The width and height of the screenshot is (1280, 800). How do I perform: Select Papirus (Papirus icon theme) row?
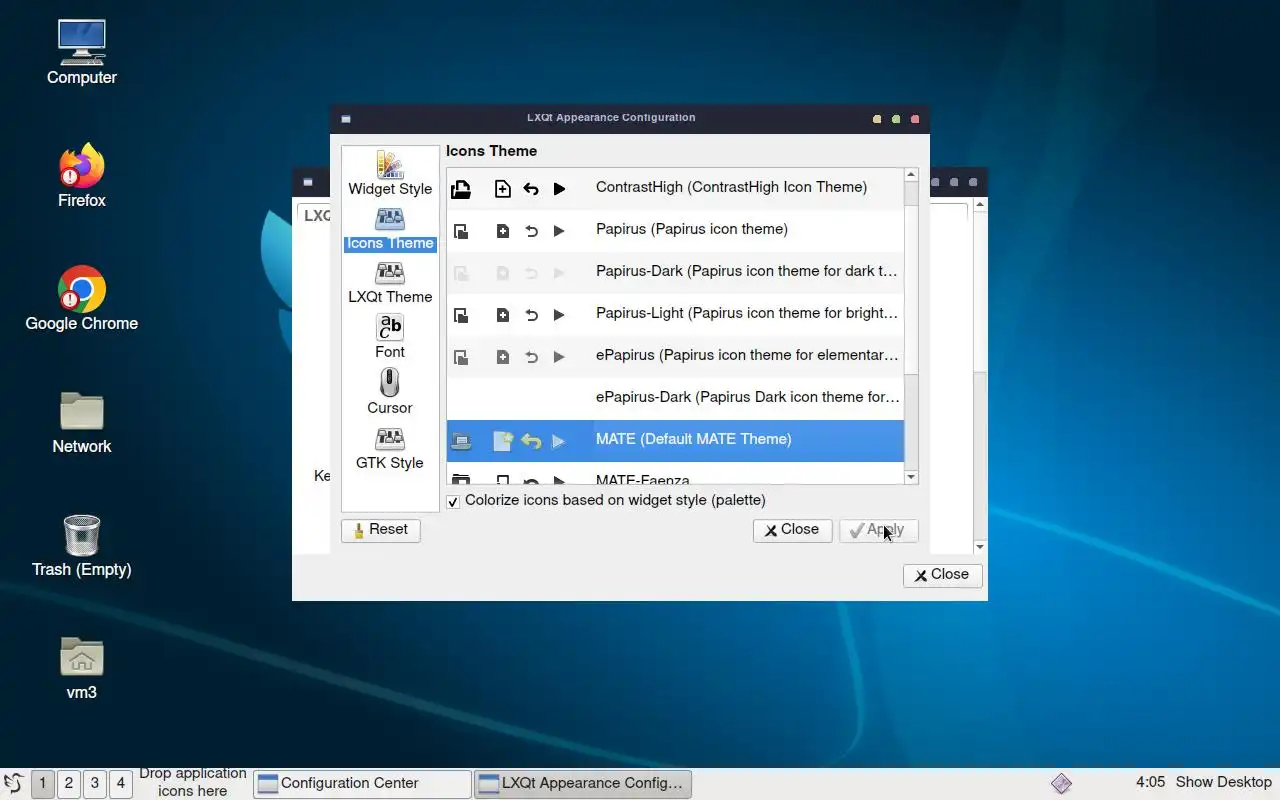(675, 230)
